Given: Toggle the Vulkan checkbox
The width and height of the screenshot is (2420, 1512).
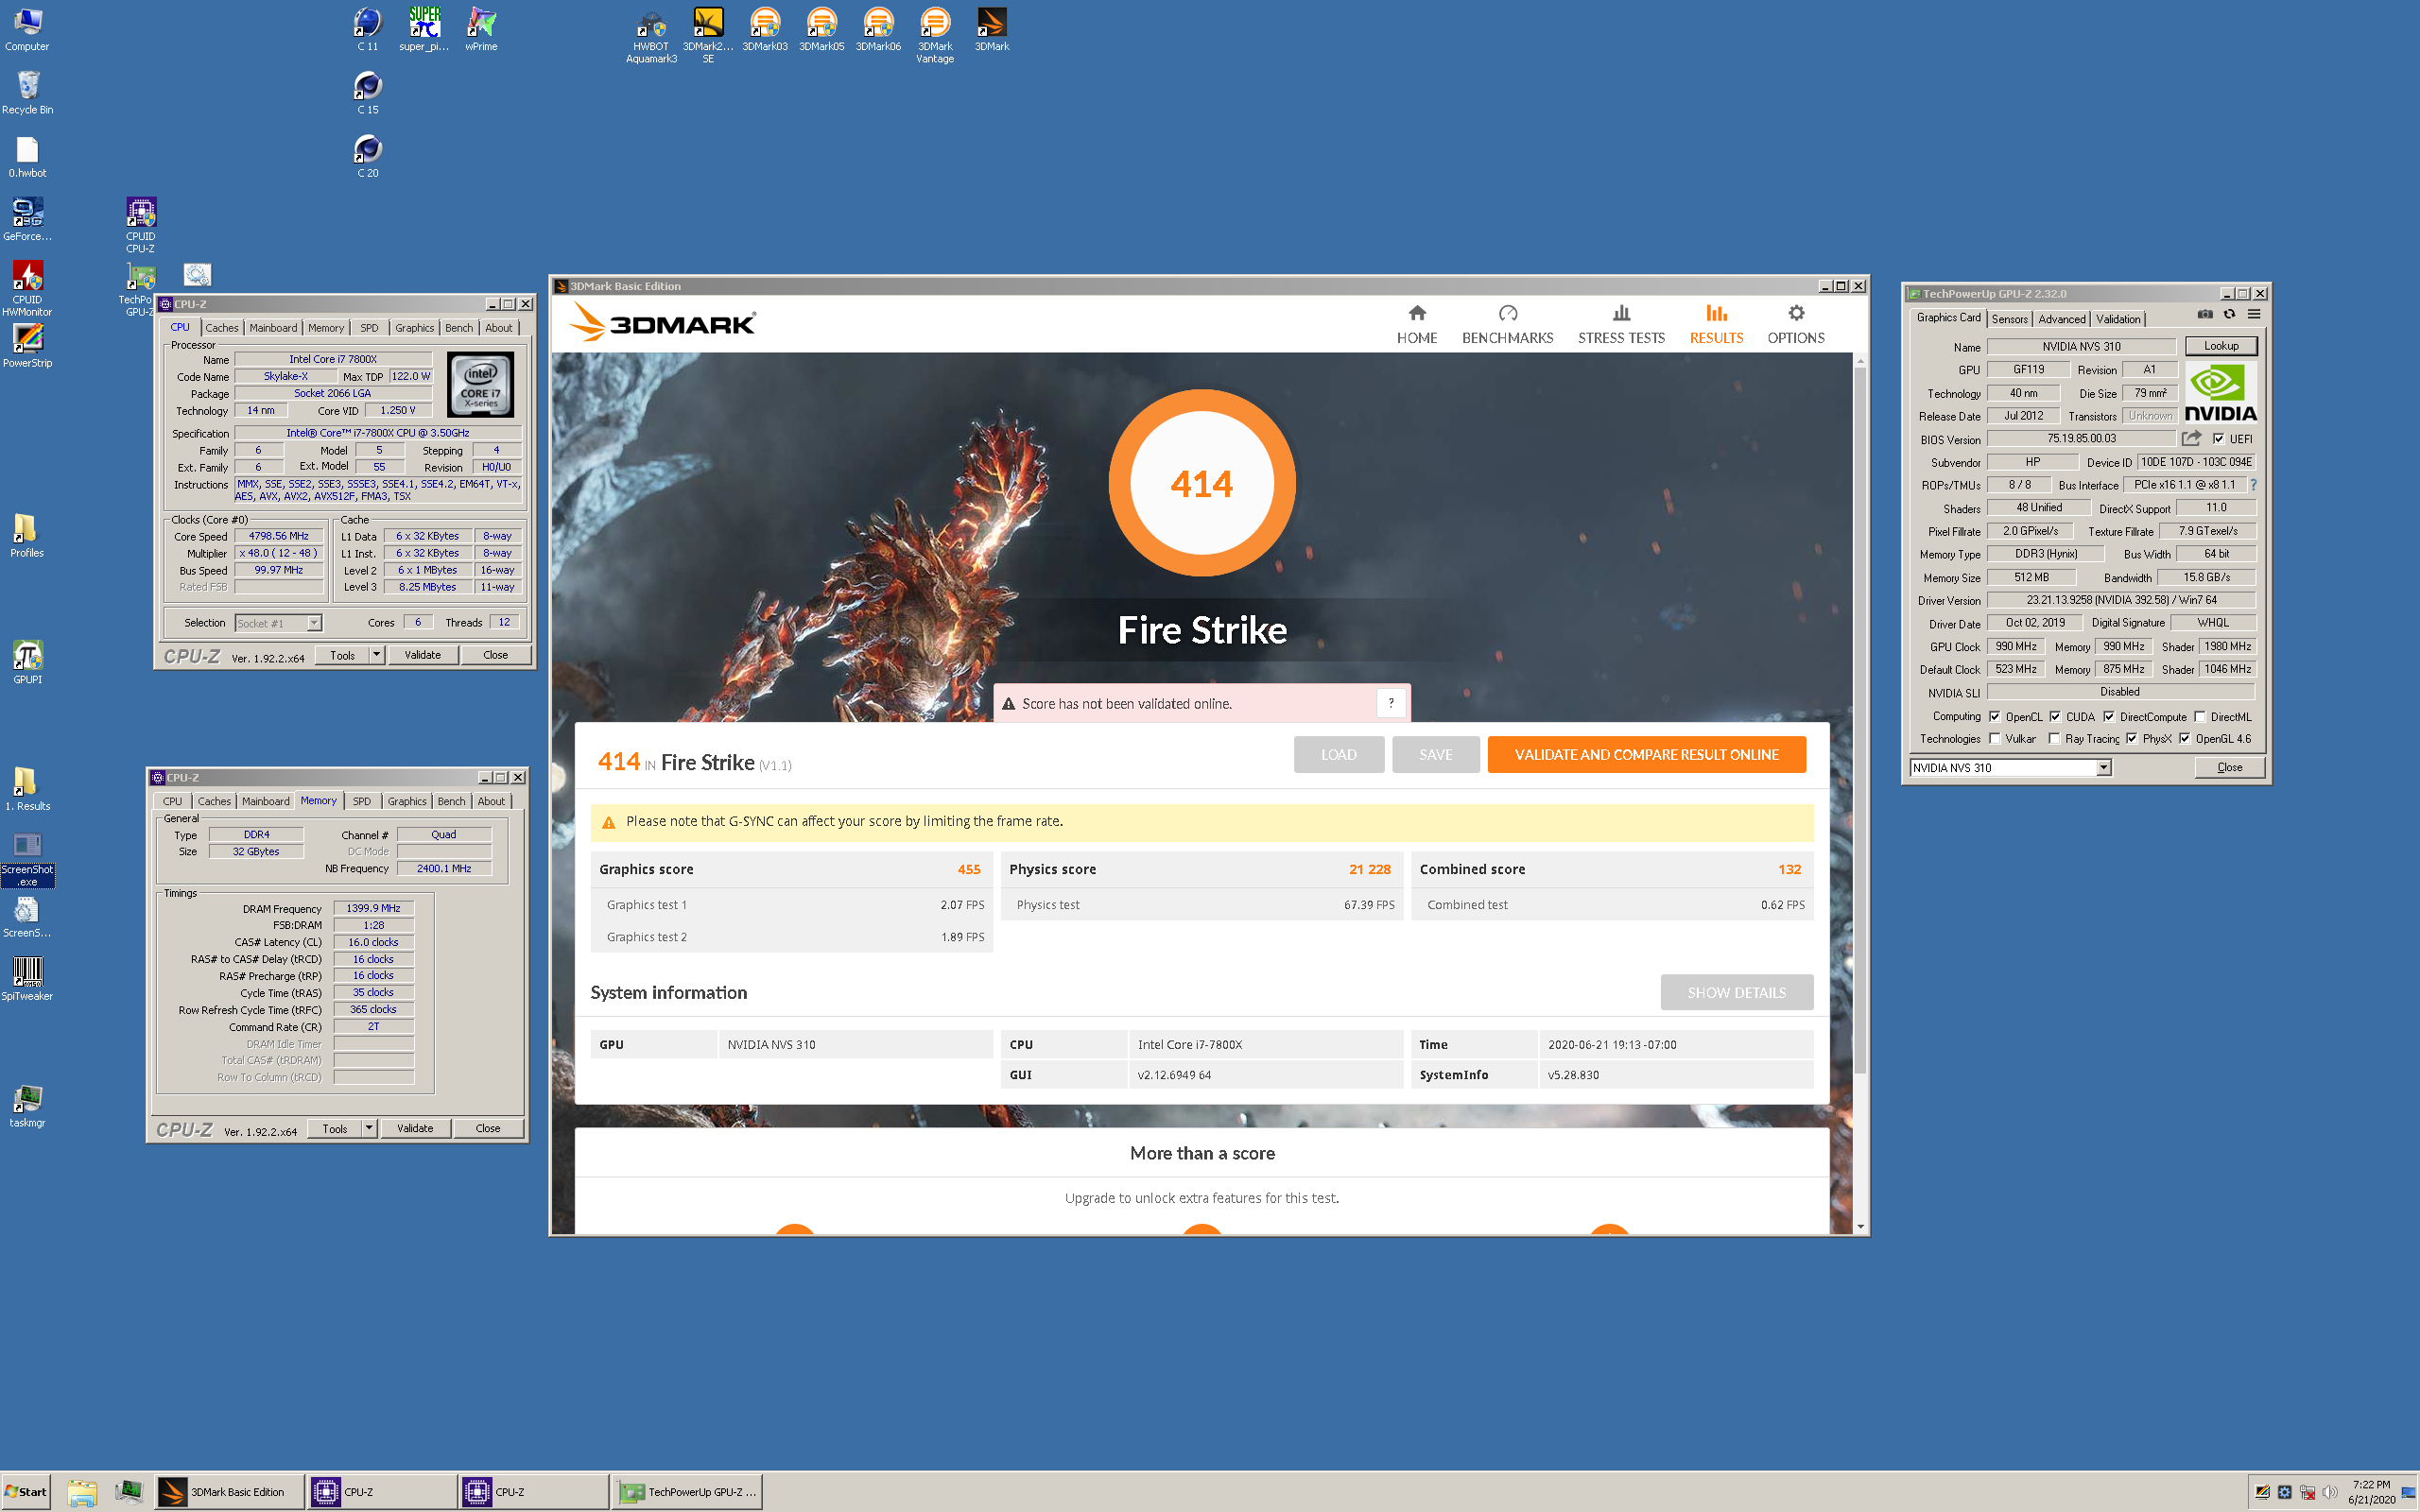Looking at the screenshot, I should point(1994,738).
